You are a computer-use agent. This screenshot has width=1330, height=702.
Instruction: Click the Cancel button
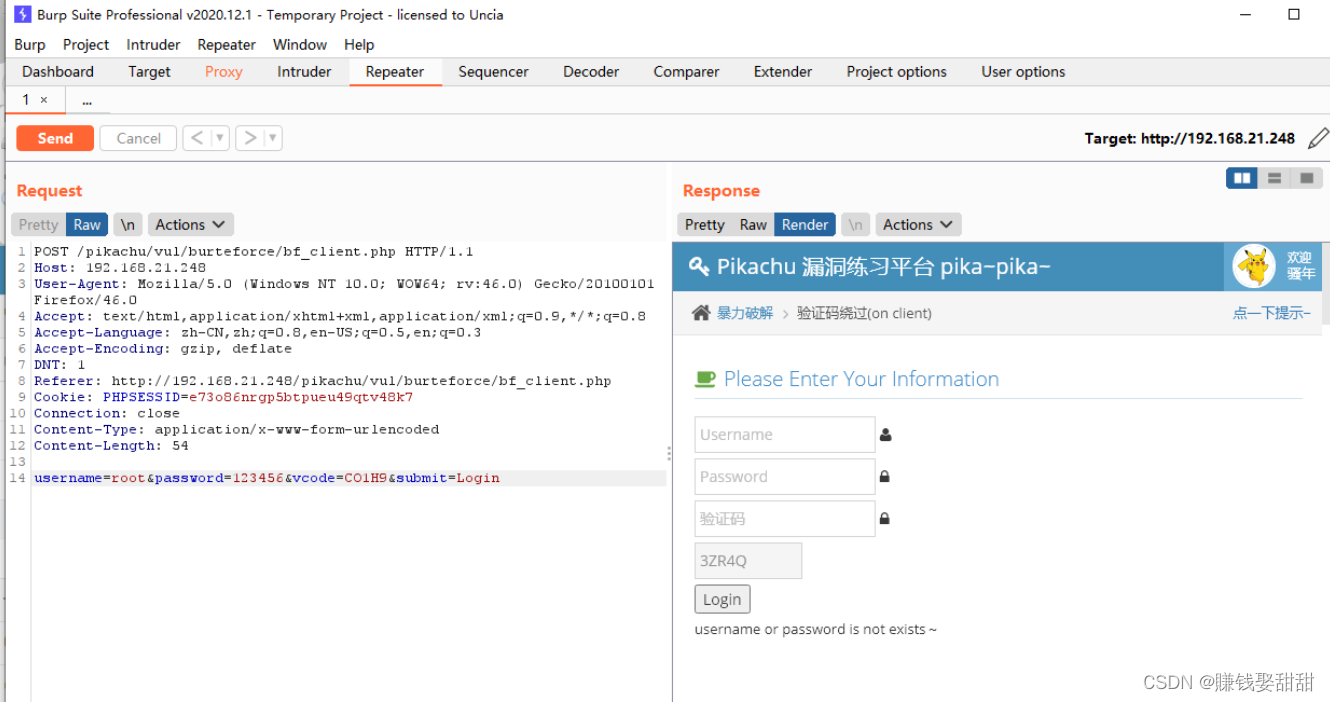click(138, 138)
